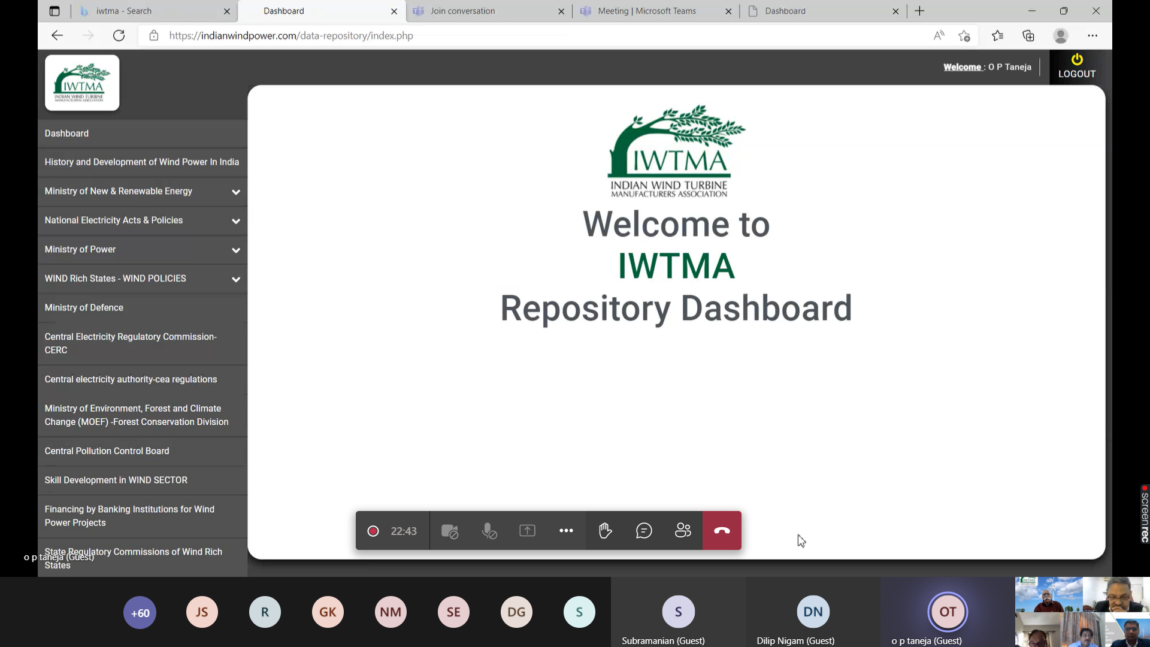The image size is (1150, 647).
Task: Click the share content tray icon
Action: point(527,531)
